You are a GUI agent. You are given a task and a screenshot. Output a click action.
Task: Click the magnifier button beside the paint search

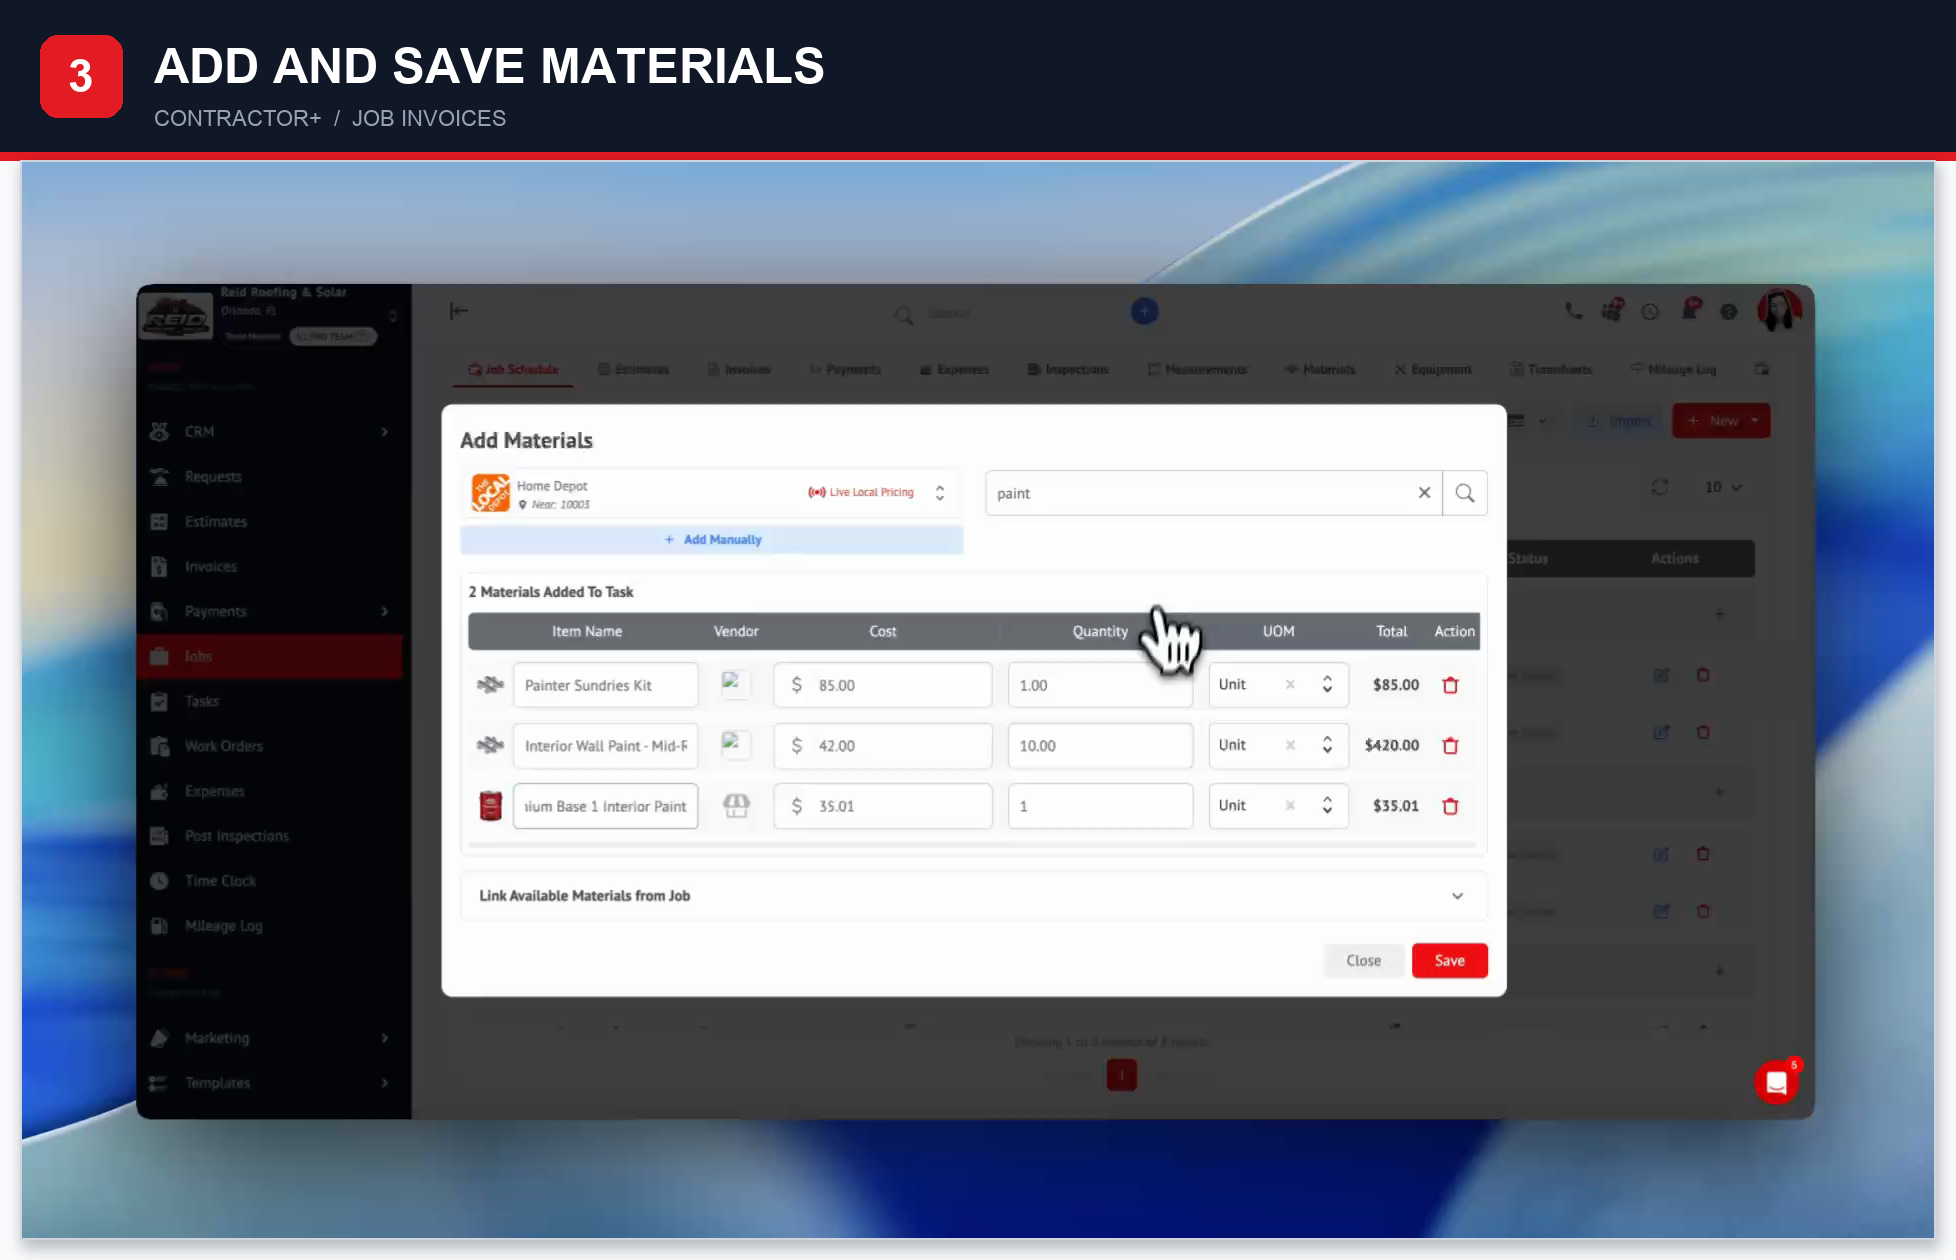(x=1465, y=493)
